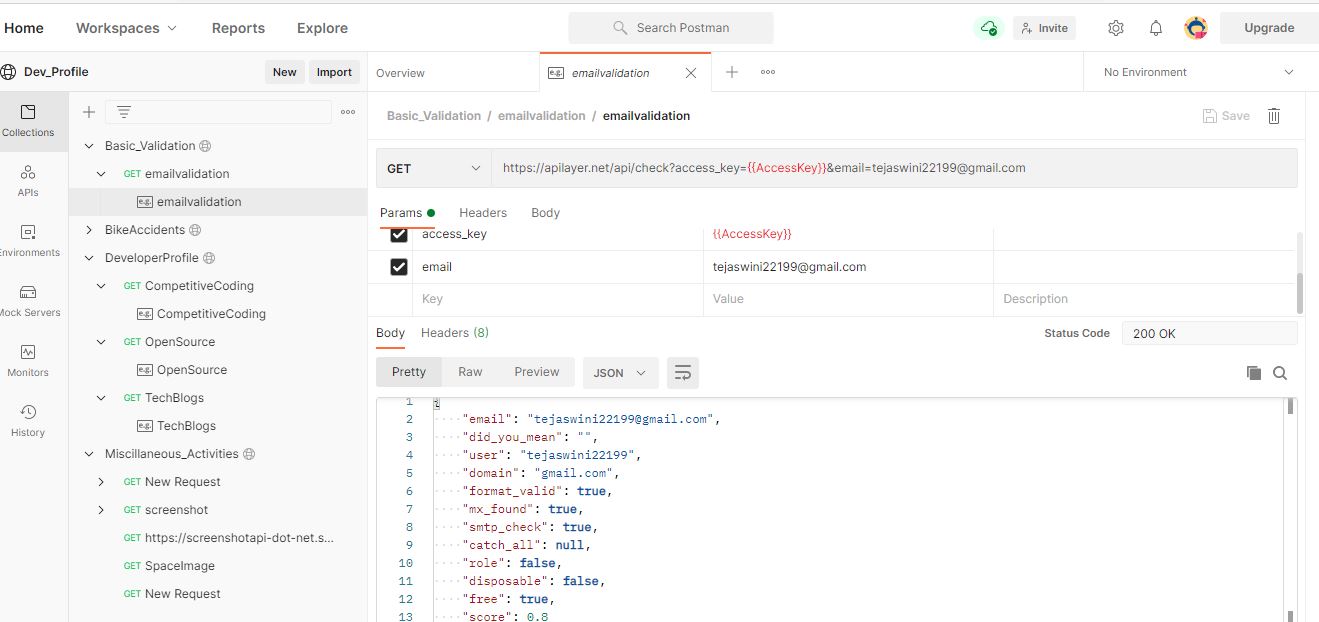Viewport: 1319px width, 622px height.
Task: Open the user avatar menu
Action: point(1196,28)
